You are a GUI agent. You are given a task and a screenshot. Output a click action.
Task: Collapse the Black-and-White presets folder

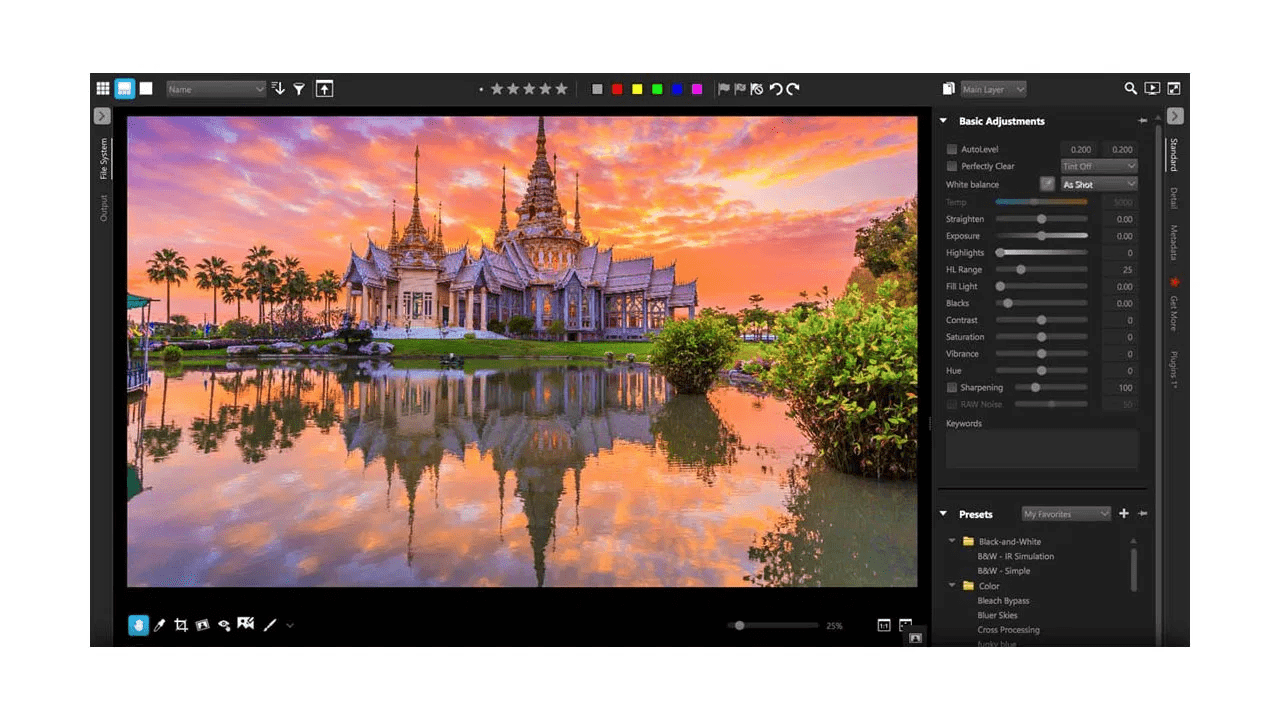[x=952, y=541]
